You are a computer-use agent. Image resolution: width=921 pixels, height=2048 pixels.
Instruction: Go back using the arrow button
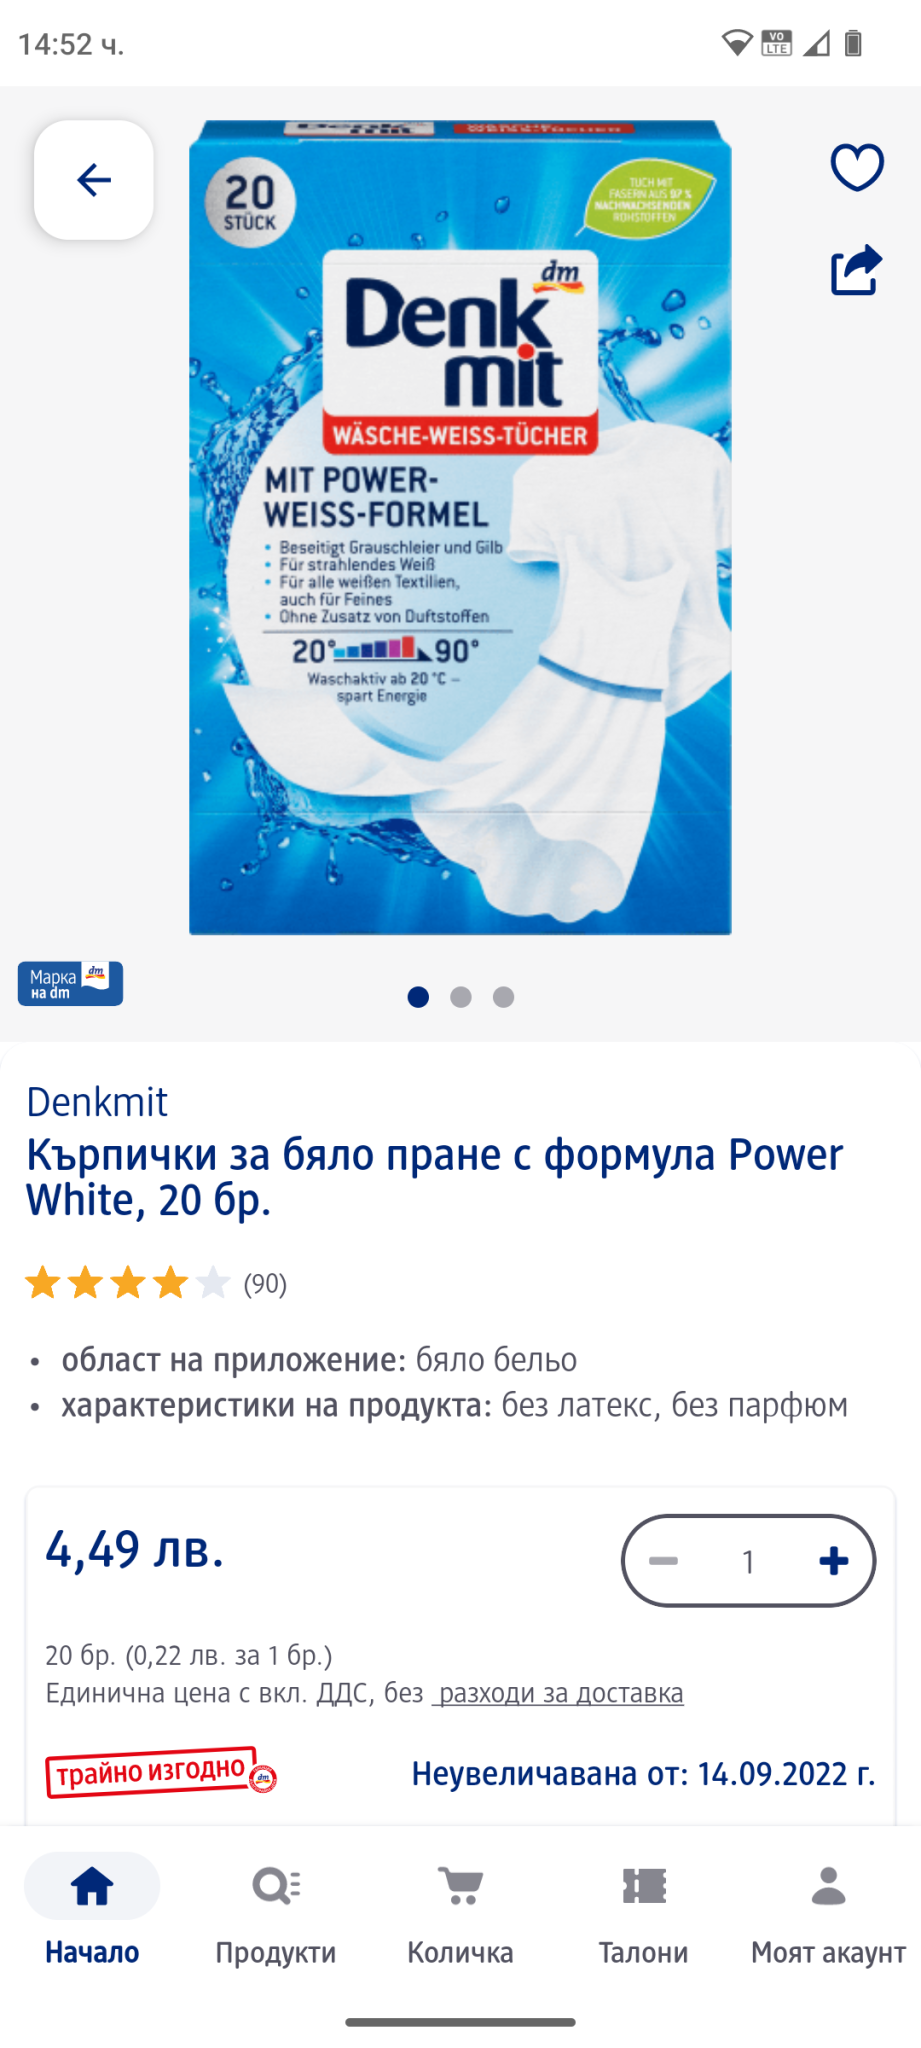pos(94,180)
